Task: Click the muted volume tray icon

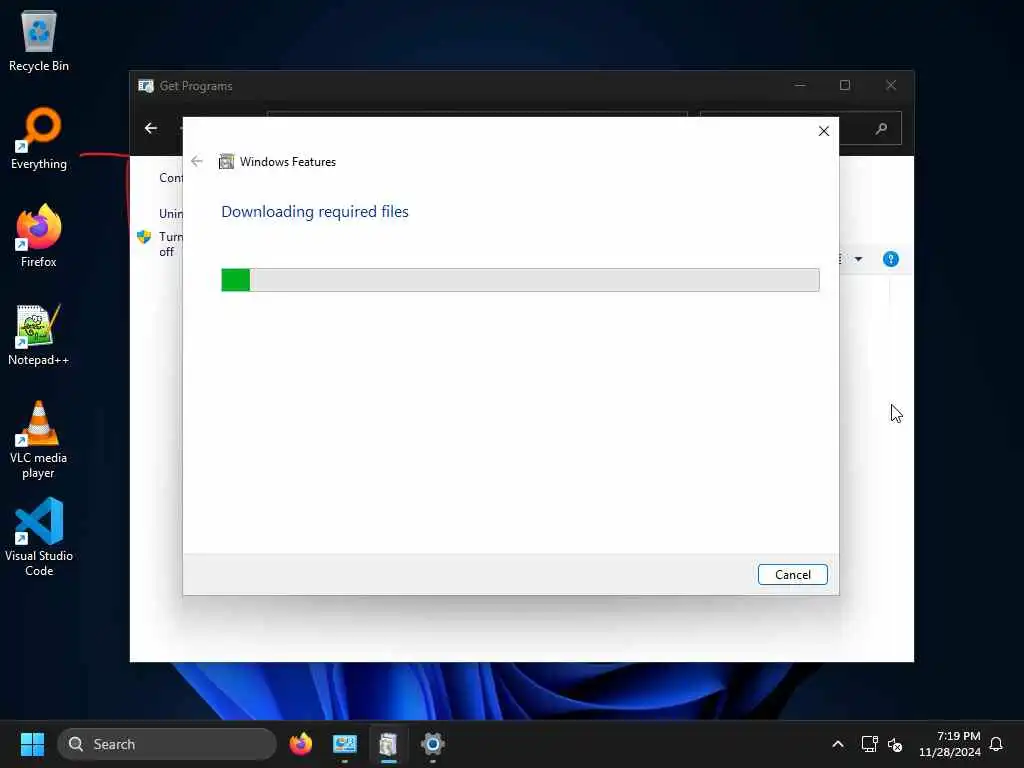Action: click(x=895, y=744)
